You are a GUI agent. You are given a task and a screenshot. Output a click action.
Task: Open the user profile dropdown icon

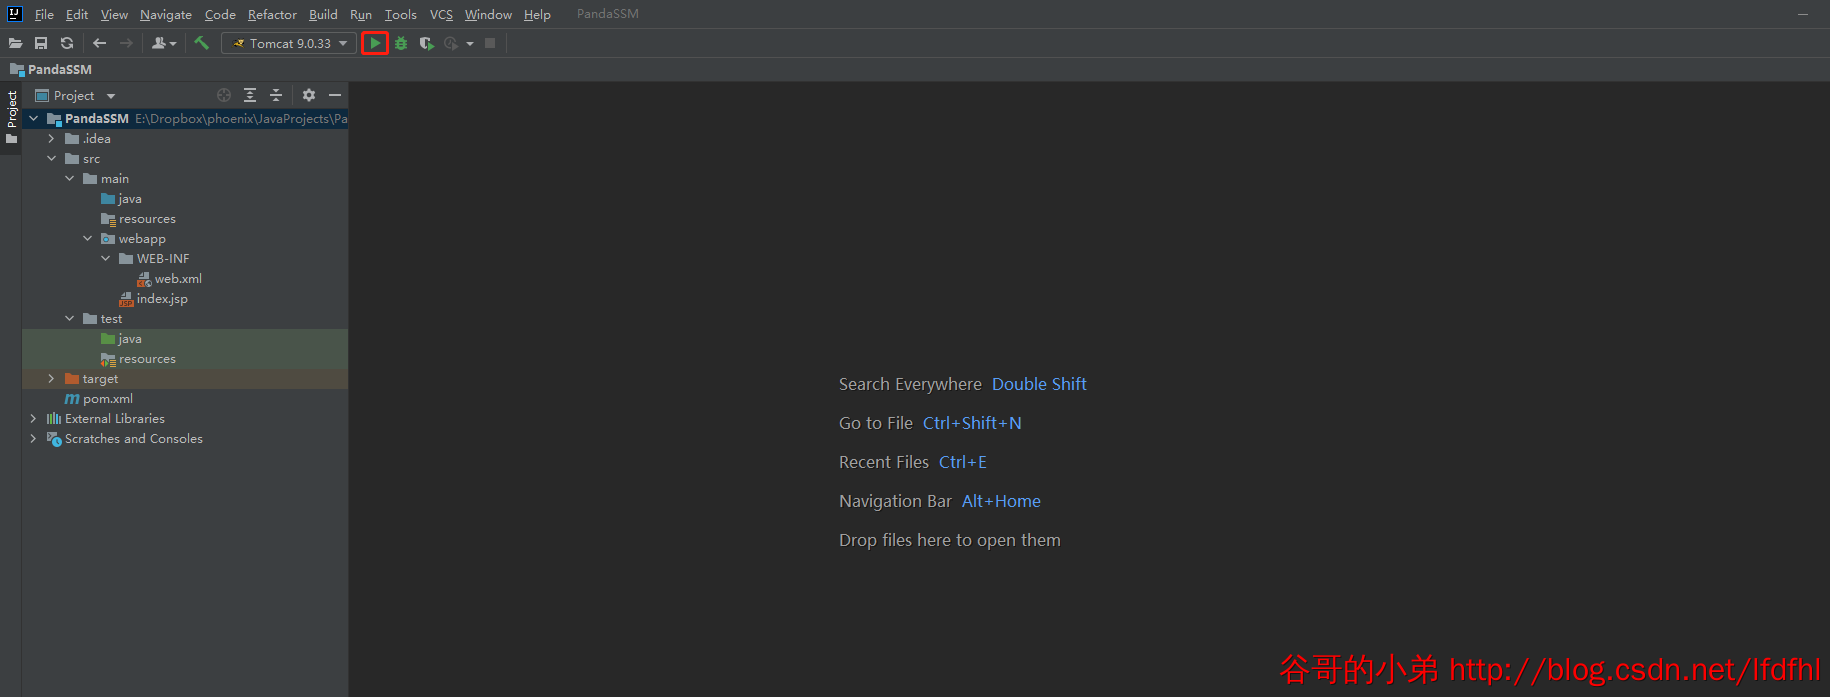[x=164, y=43]
